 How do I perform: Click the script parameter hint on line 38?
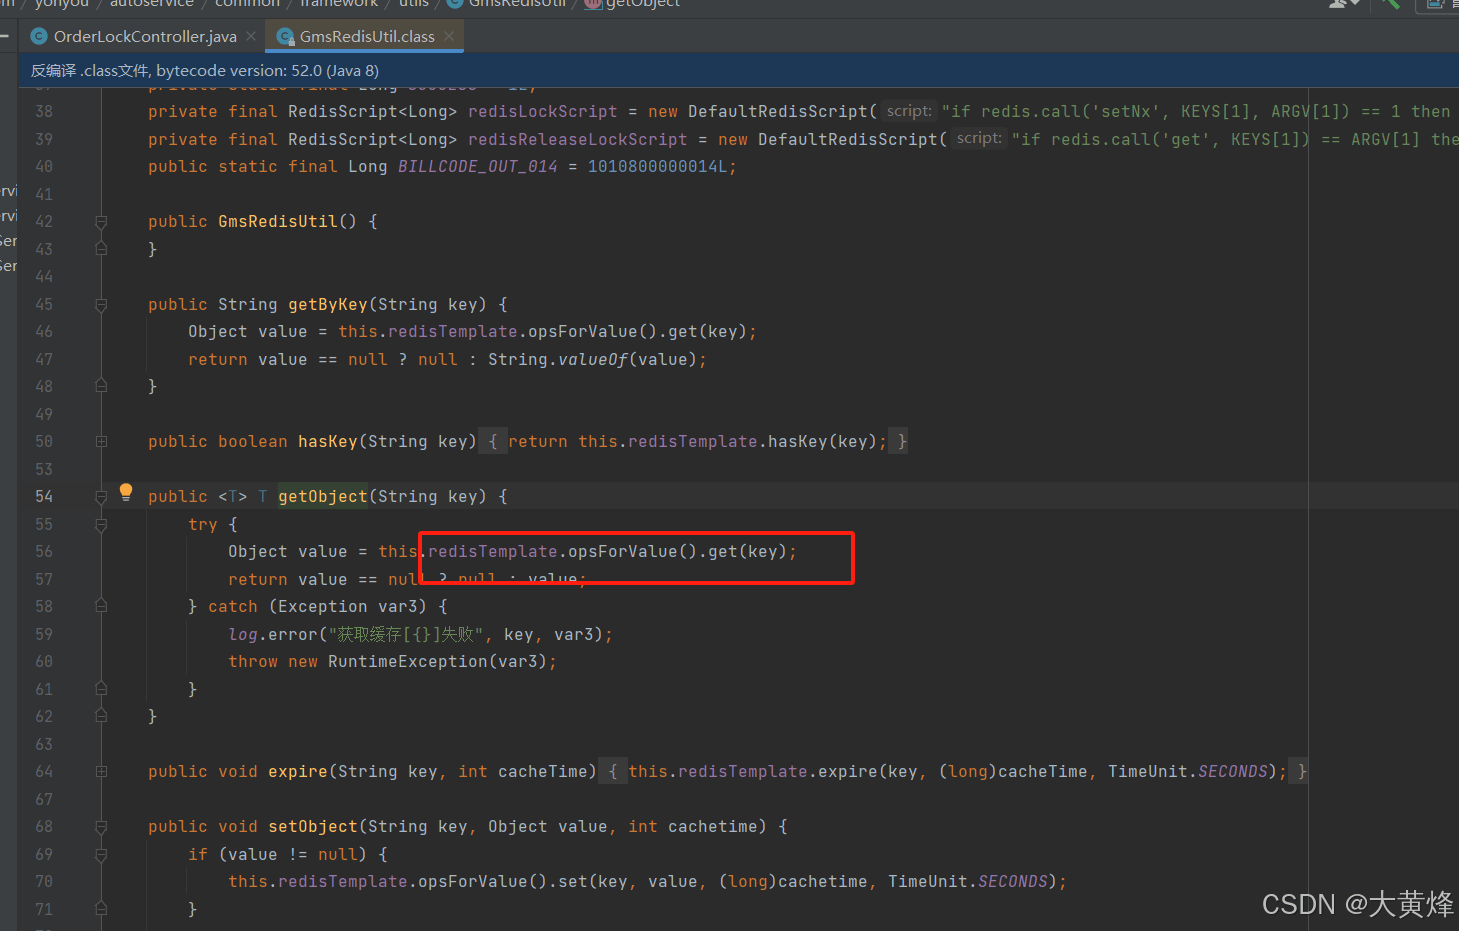coord(908,111)
